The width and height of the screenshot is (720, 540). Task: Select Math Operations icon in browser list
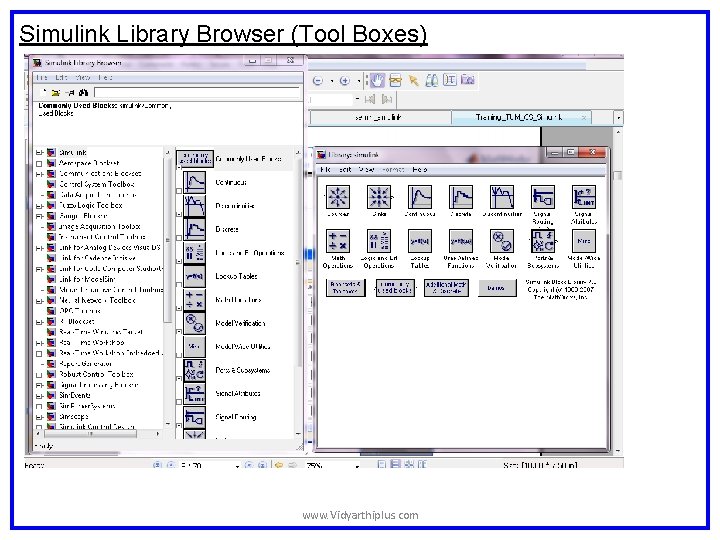point(194,299)
